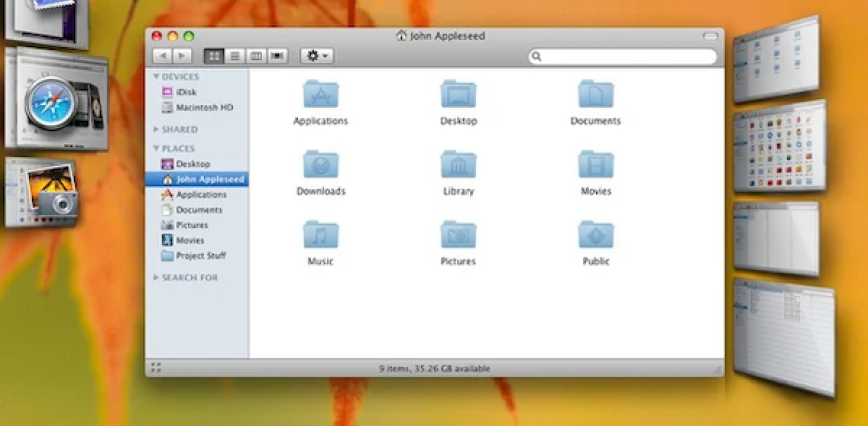This screenshot has height=426, width=868.
Task: Open the Action gear dropdown menu
Action: [316, 56]
